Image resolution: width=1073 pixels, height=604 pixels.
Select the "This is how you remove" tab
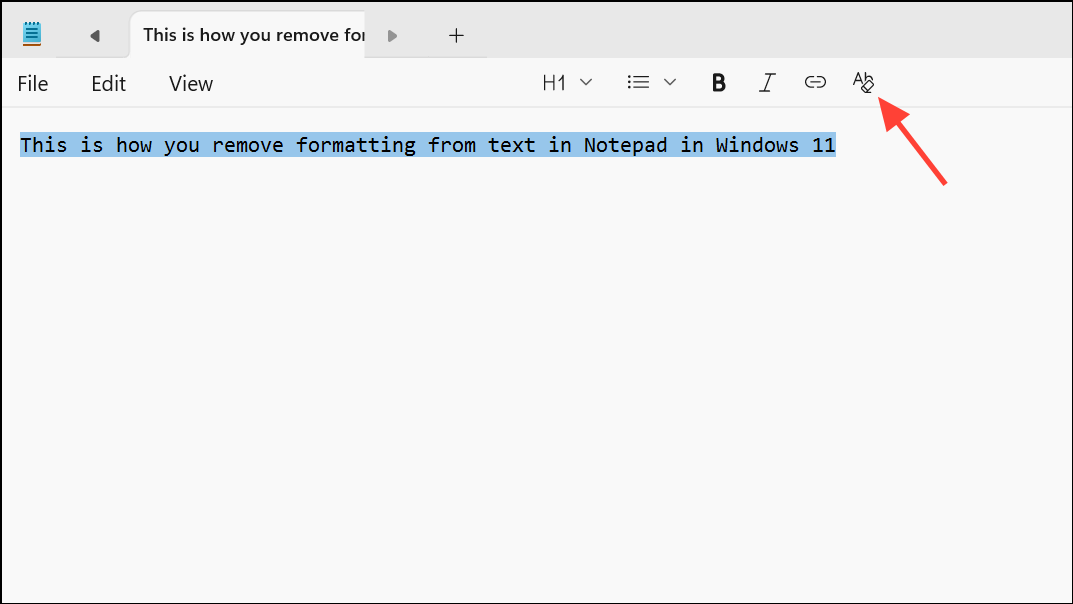coord(250,34)
